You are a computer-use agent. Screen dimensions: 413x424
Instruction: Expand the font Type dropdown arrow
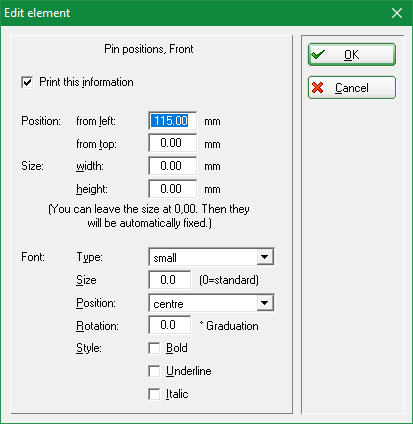[x=265, y=257]
